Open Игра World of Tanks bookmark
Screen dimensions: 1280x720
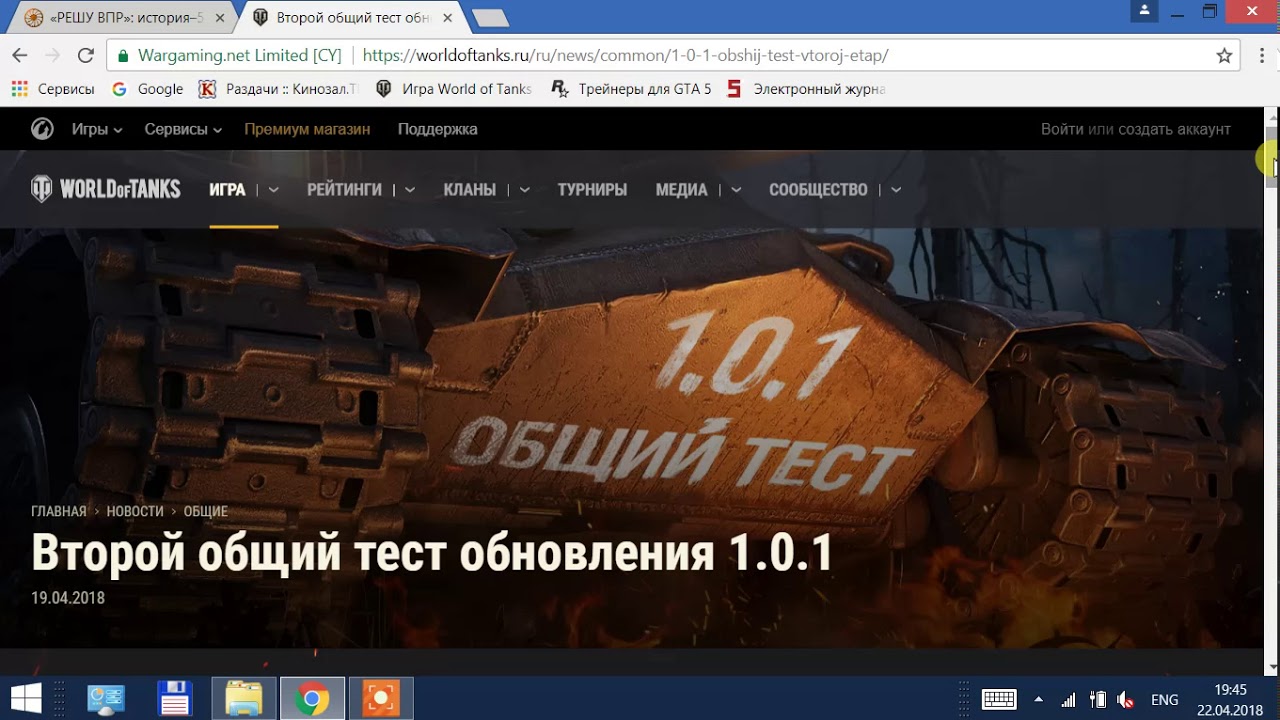[x=453, y=89]
